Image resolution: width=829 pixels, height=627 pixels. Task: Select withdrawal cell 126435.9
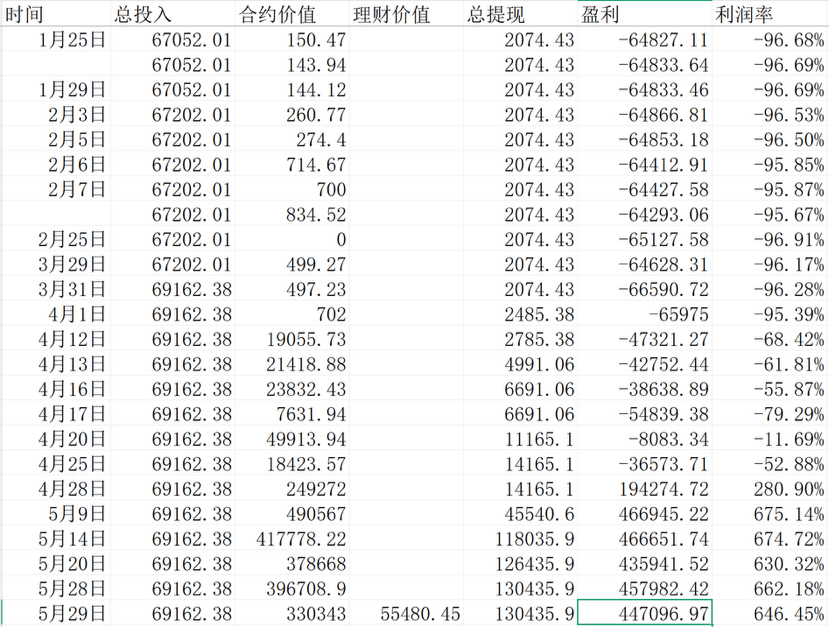click(520, 564)
